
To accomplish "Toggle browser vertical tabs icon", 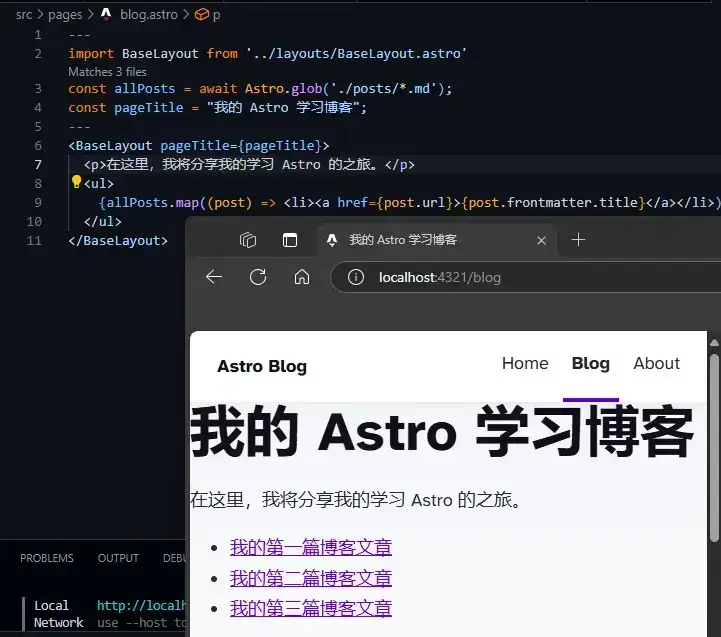I will click(x=290, y=240).
